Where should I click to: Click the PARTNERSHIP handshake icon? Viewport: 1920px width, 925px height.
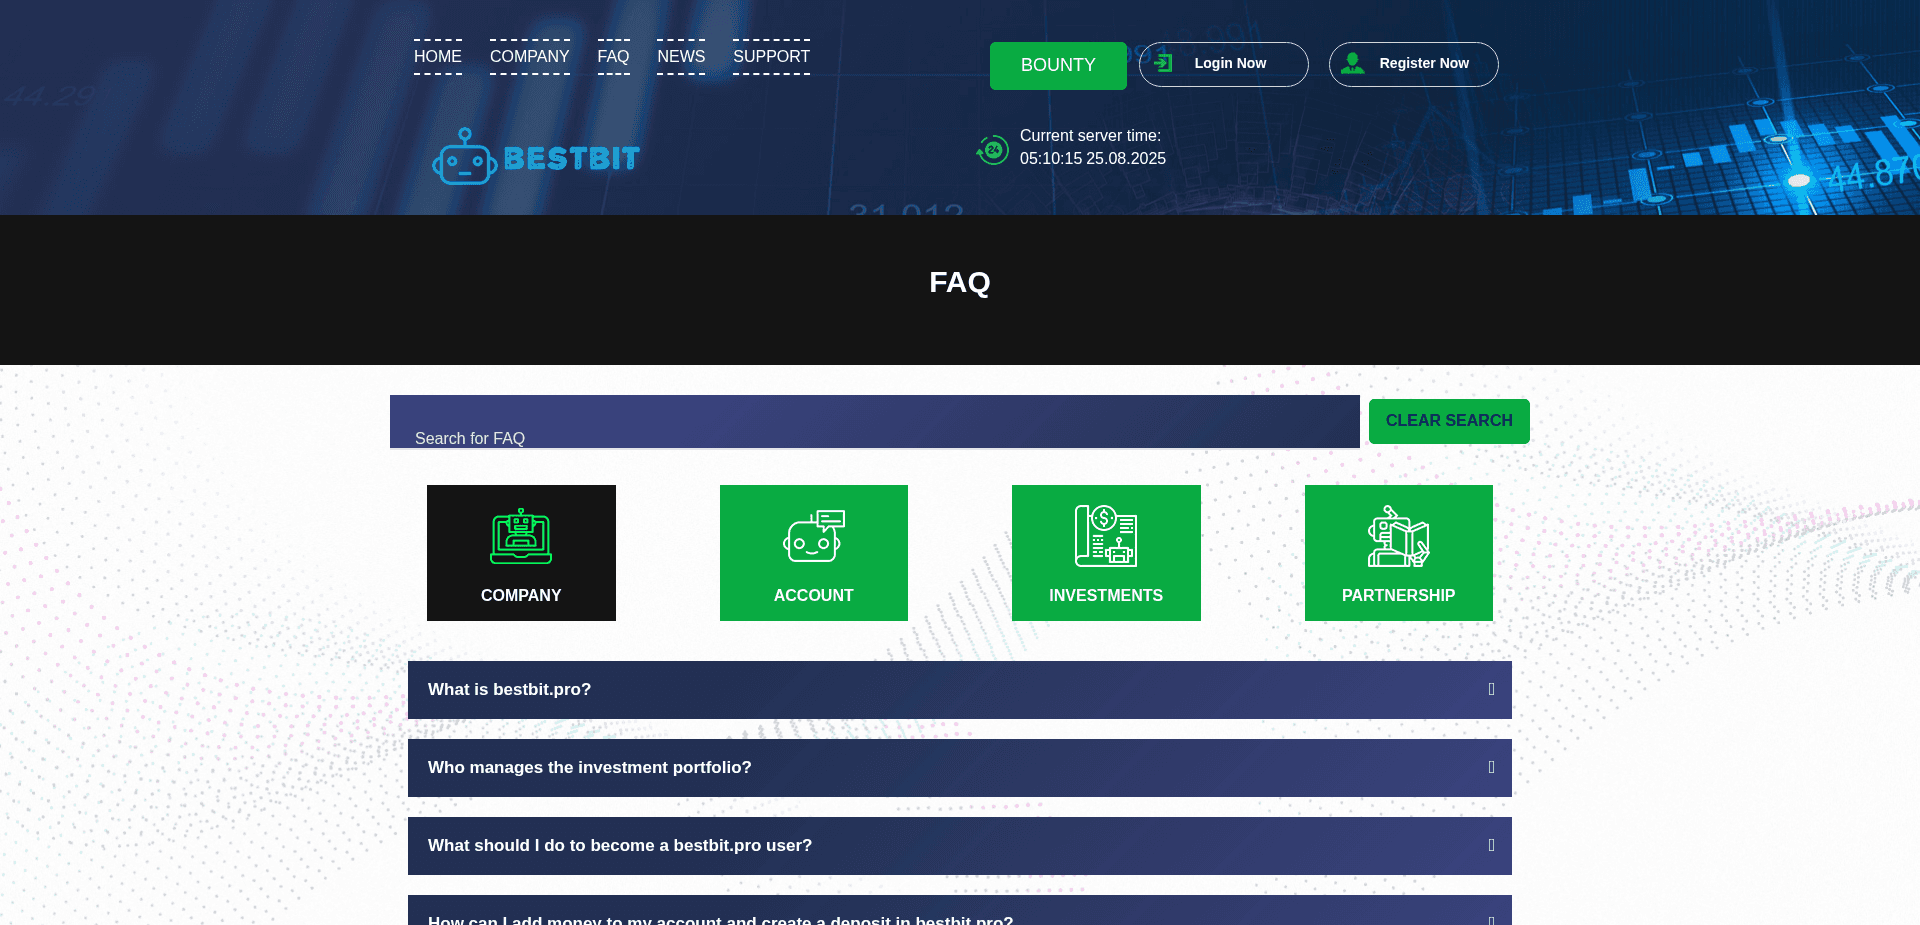(1398, 537)
